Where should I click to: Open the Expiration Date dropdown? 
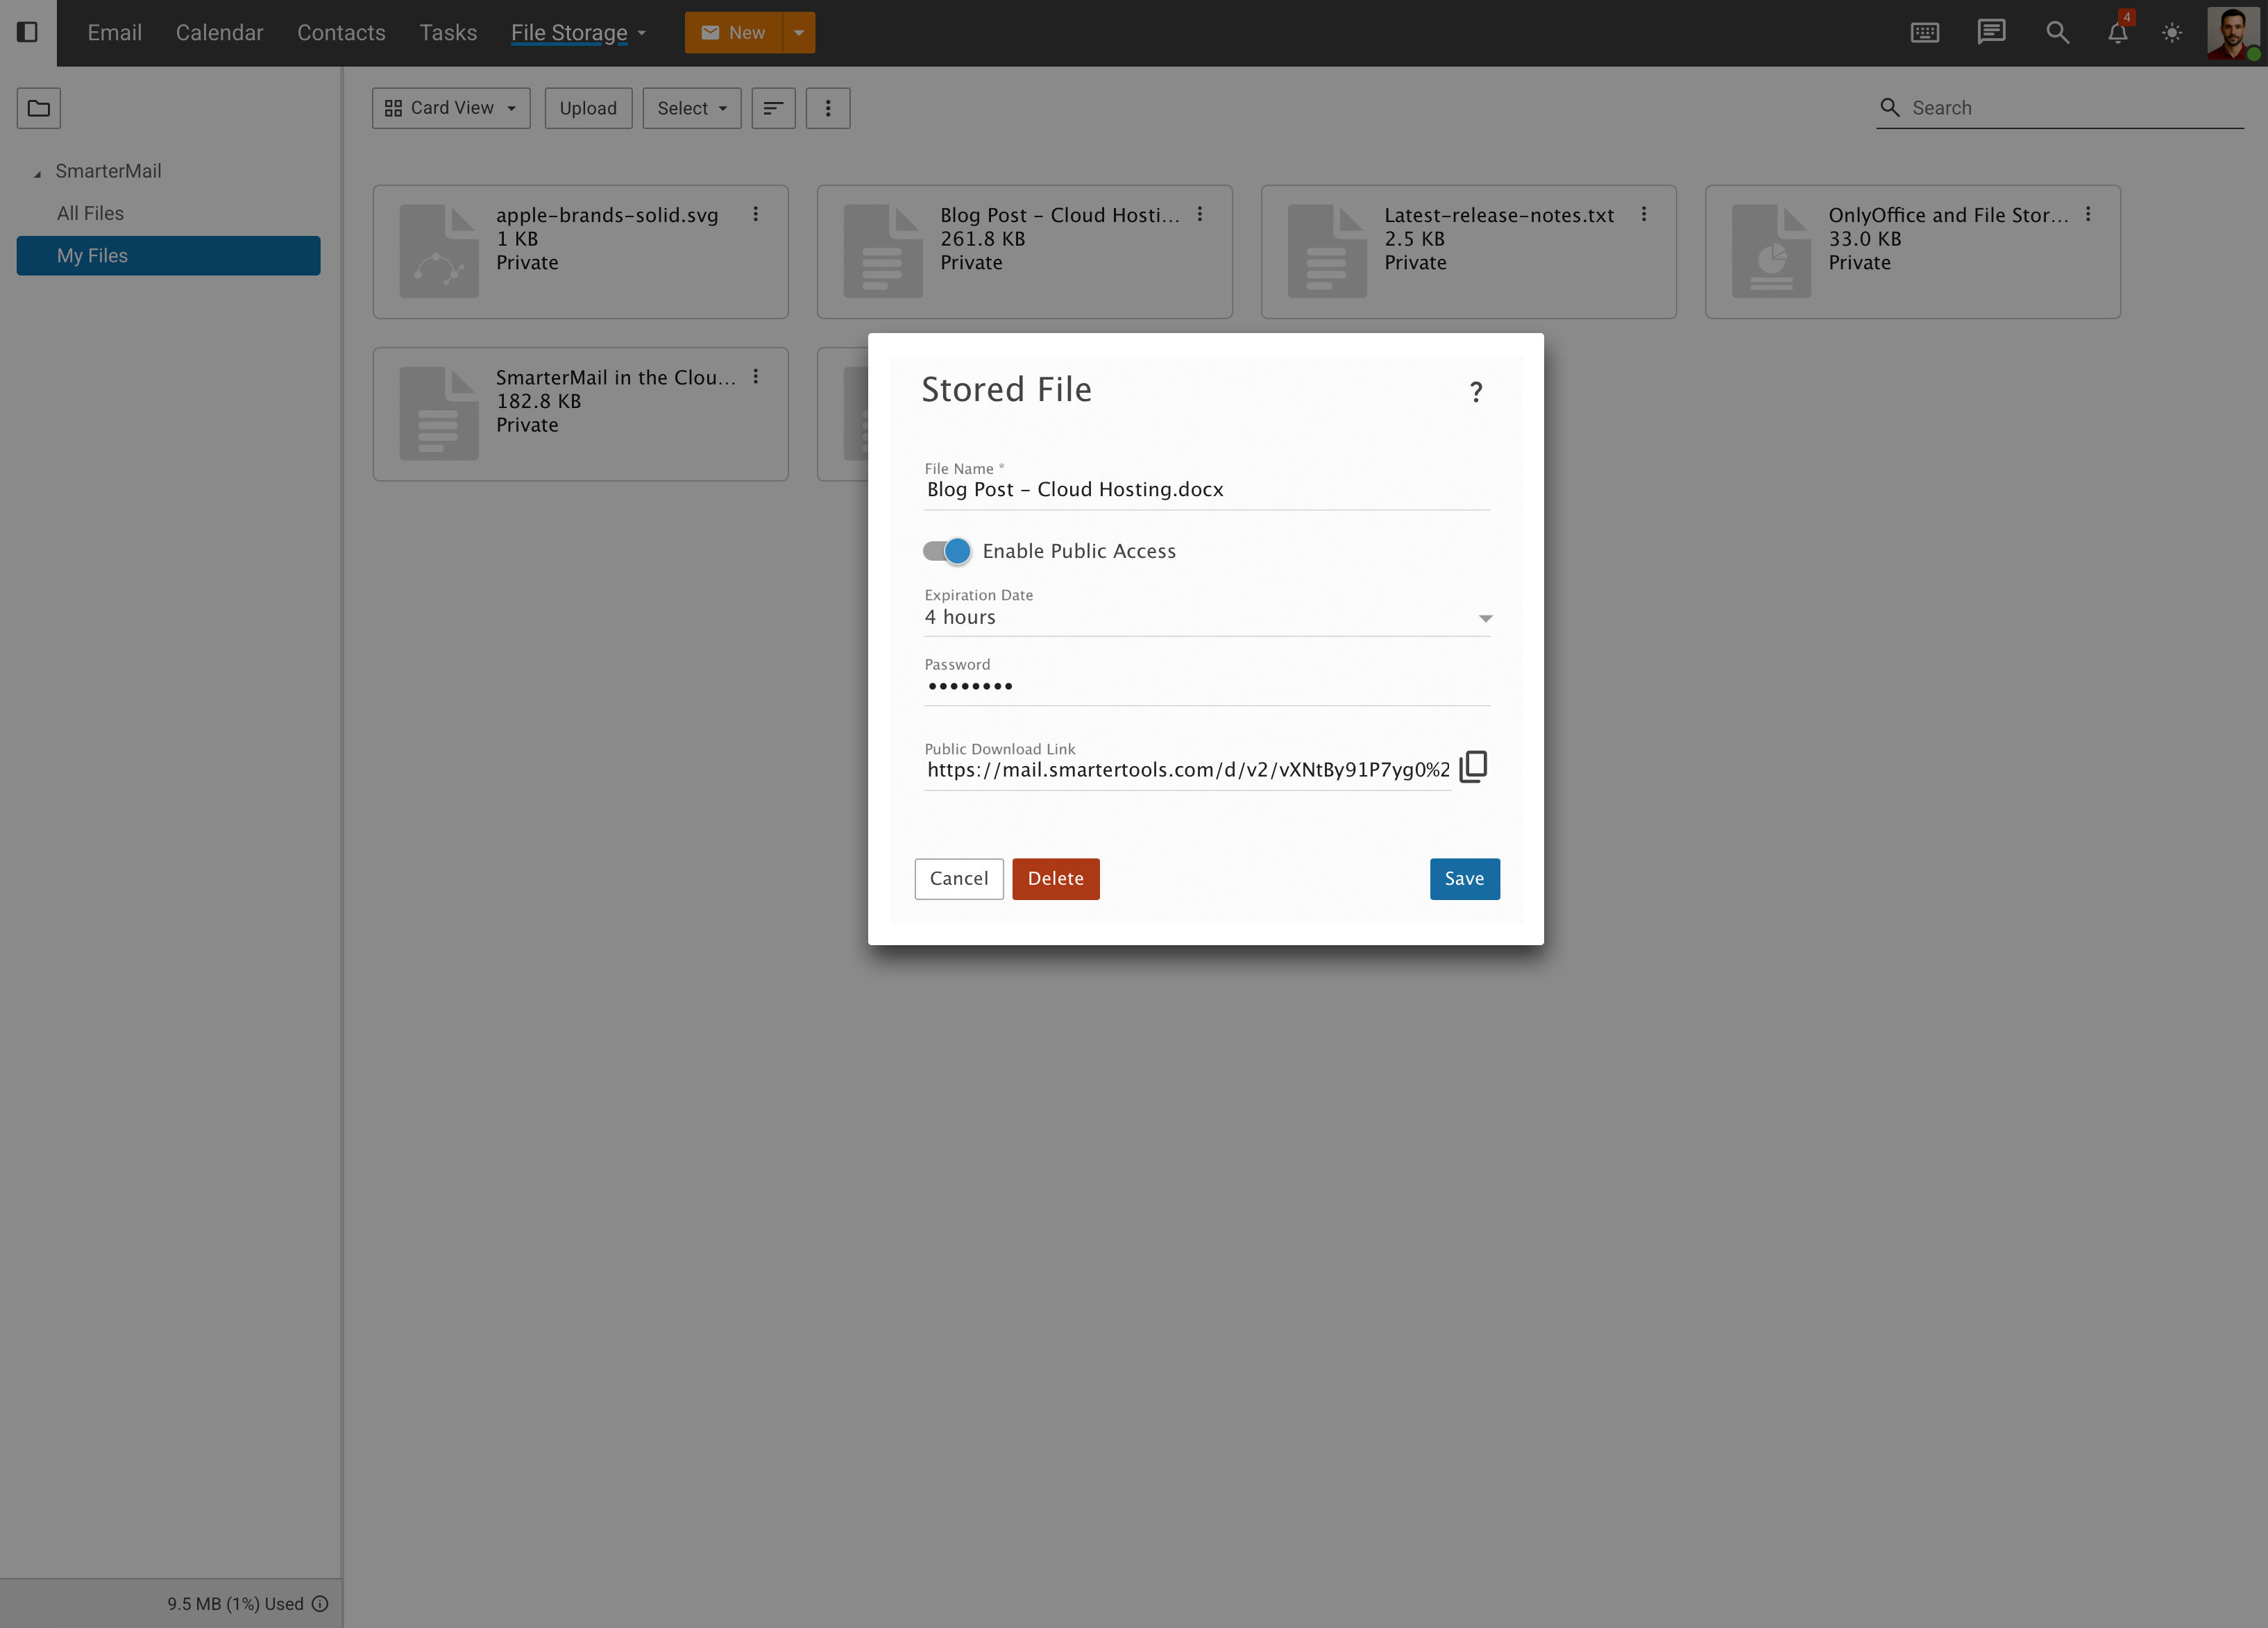(1206, 618)
